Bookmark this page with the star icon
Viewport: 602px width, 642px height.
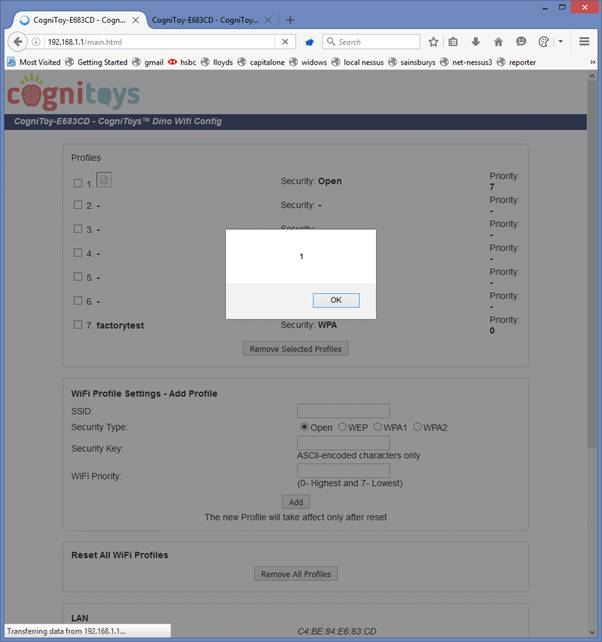[433, 42]
